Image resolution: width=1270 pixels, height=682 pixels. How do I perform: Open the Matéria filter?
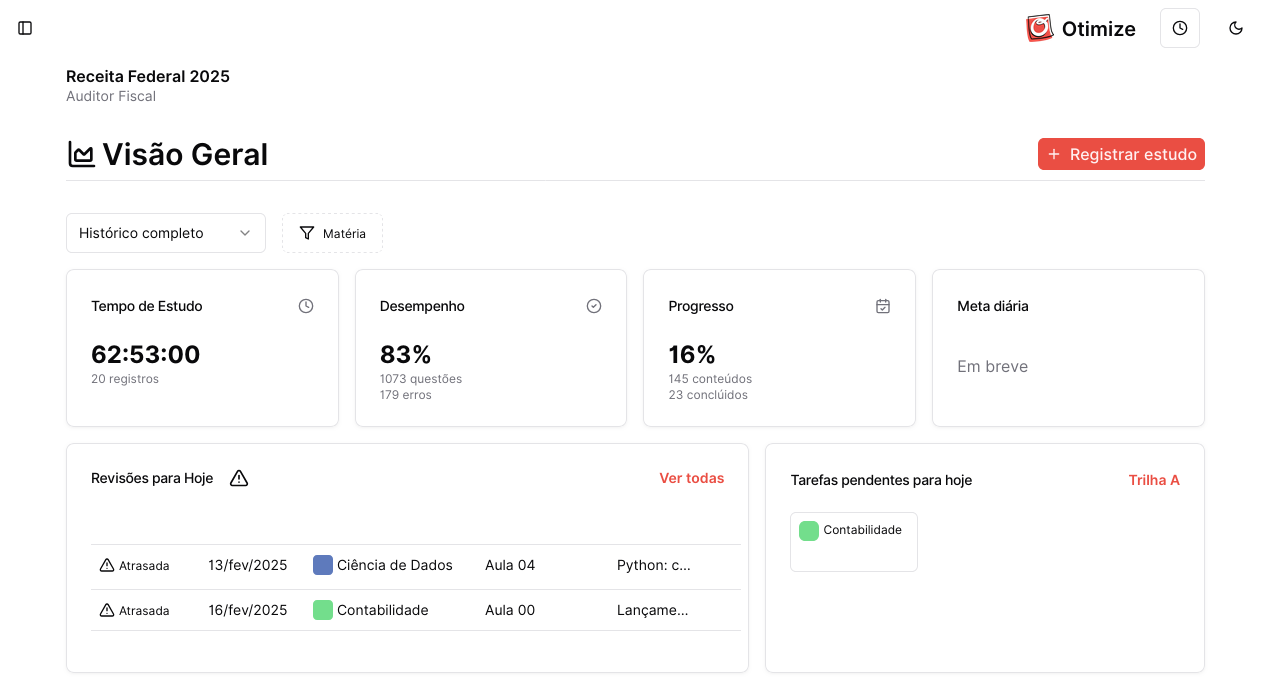coord(332,233)
